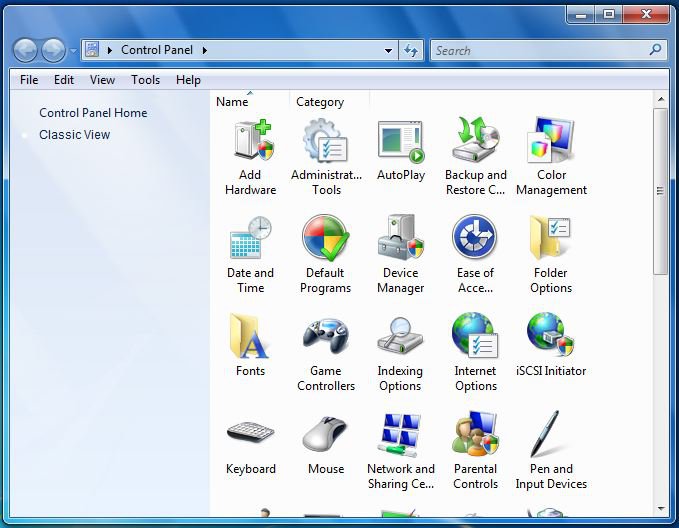Viewport: 679px width, 528px height.
Task: Open the Mouse icon
Action: [x=325, y=434]
